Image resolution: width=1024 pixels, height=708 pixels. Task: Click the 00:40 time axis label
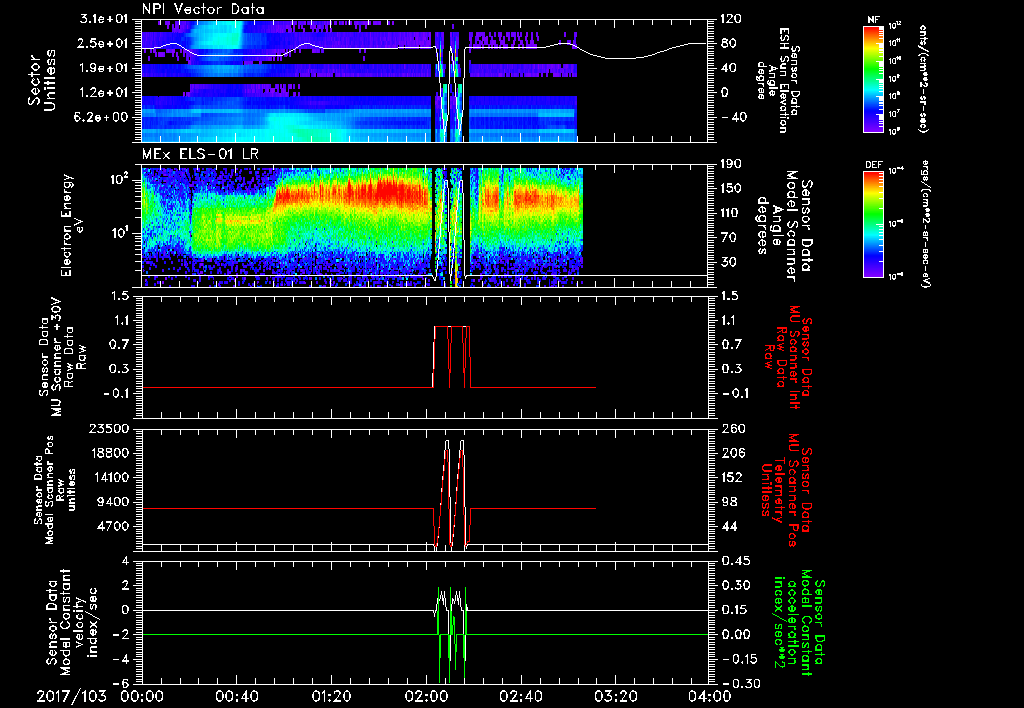tap(237, 695)
